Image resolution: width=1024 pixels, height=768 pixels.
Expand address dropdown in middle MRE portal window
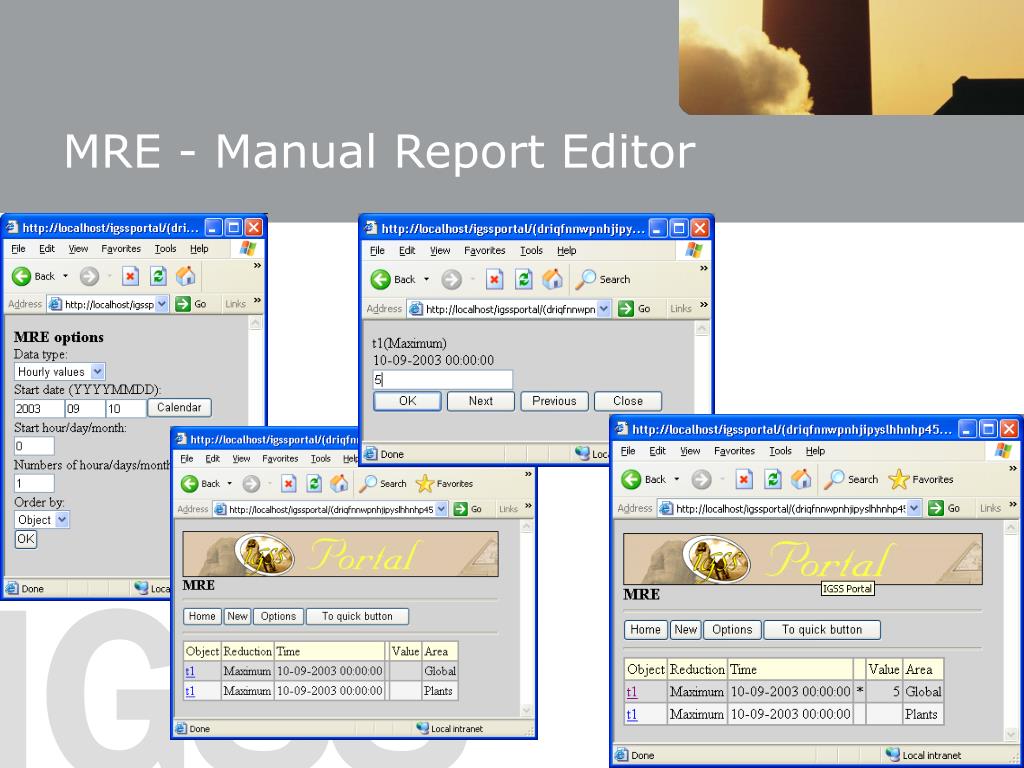tap(441, 509)
